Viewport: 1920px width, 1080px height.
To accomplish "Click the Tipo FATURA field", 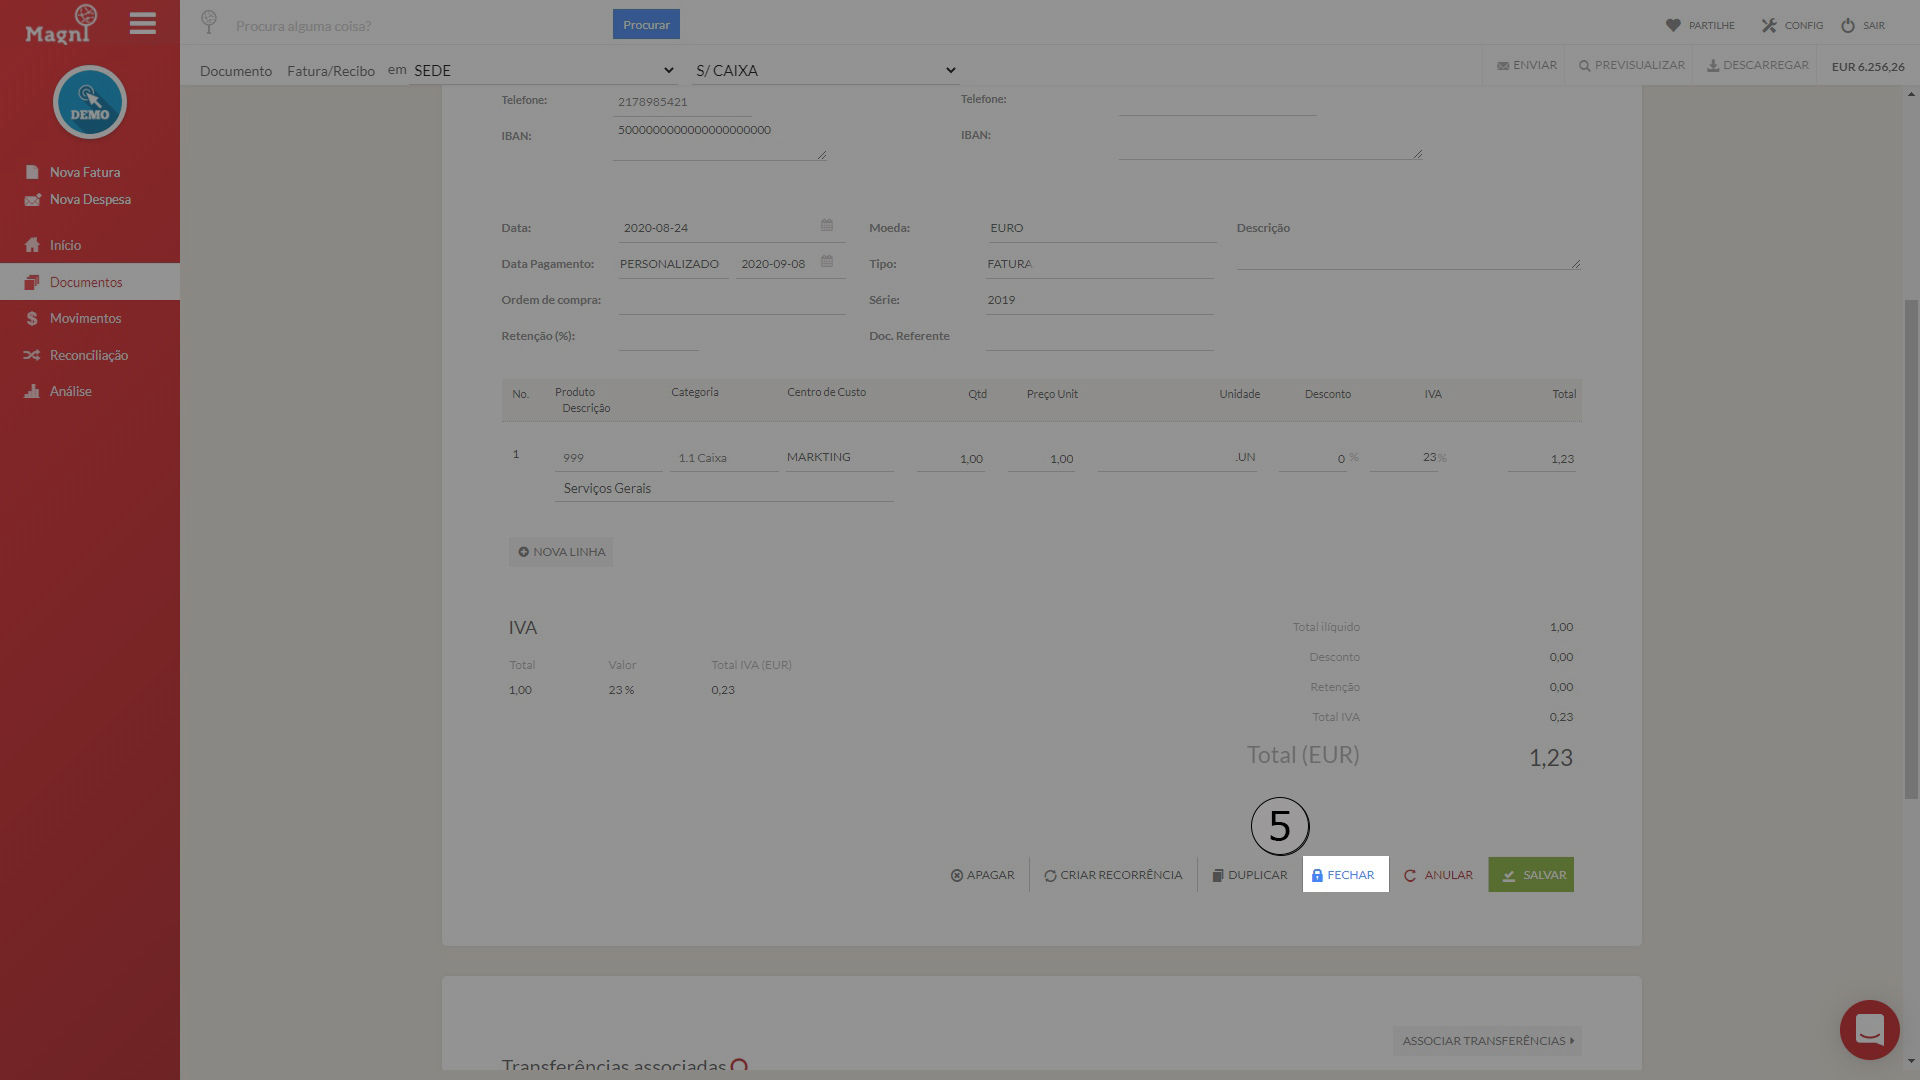I will [x=1099, y=264].
